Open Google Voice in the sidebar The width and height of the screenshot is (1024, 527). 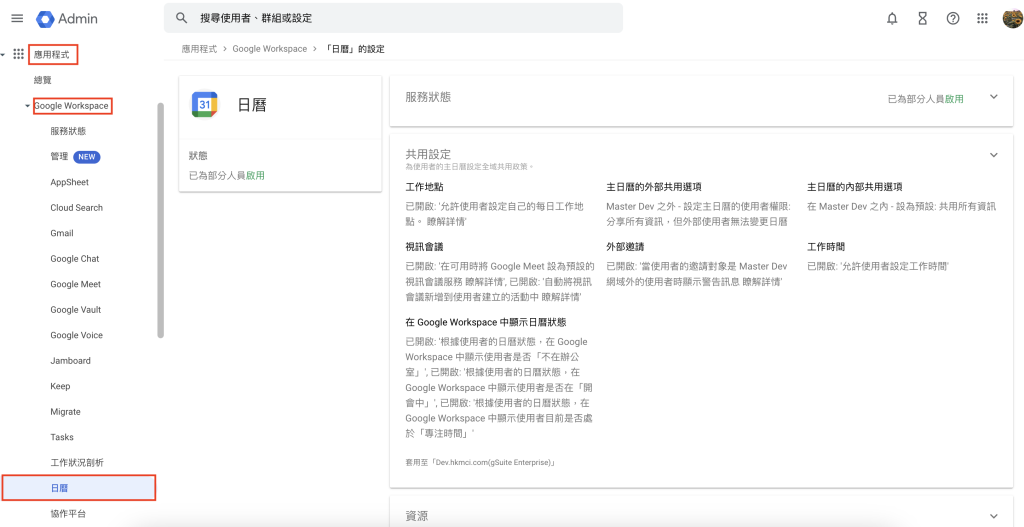point(76,335)
